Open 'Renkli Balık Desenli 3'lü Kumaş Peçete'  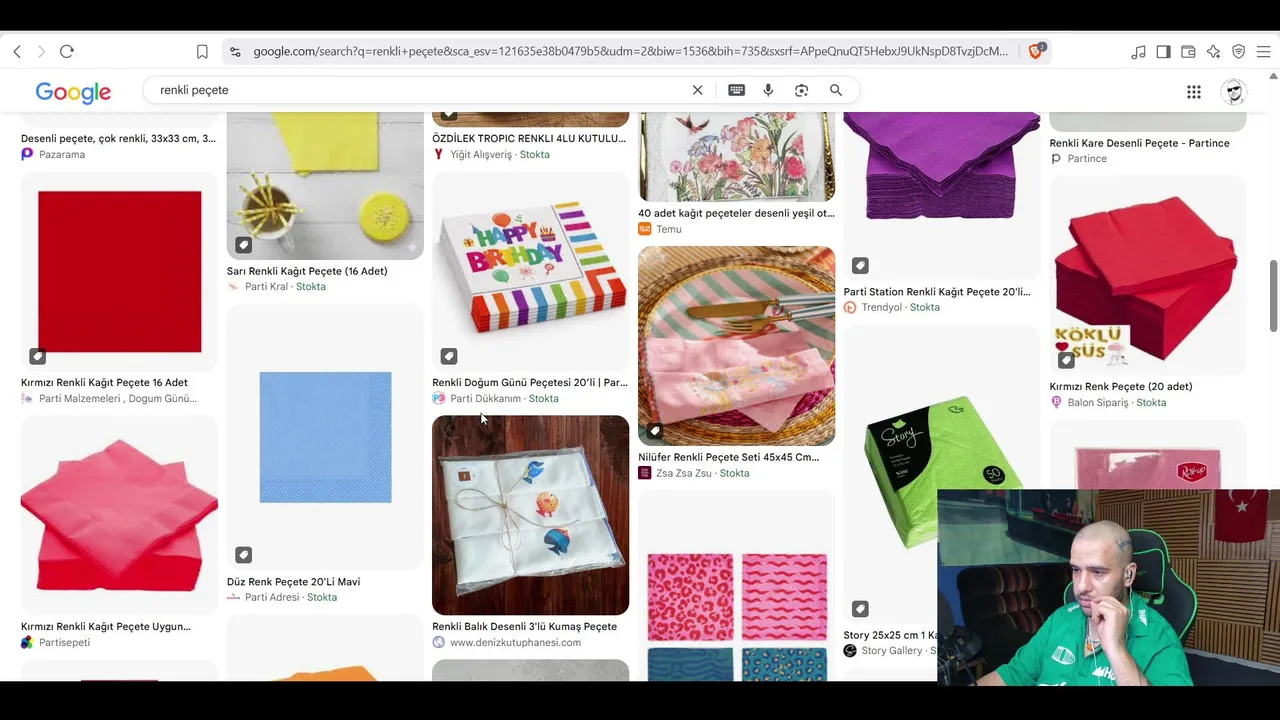coord(524,626)
